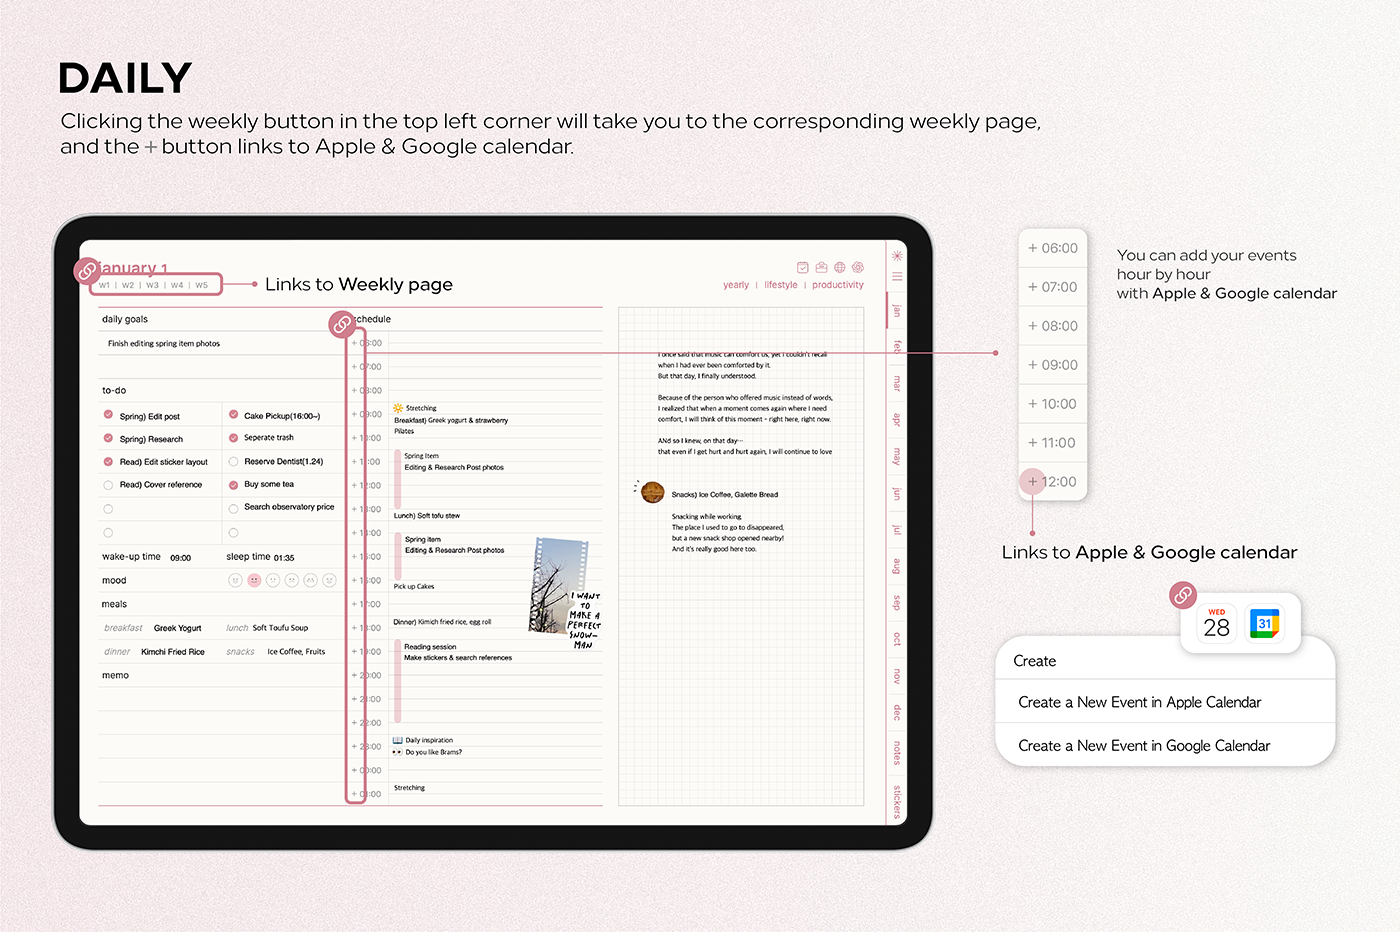1400x932 pixels.
Task: Open the productivity section link
Action: click(837, 285)
